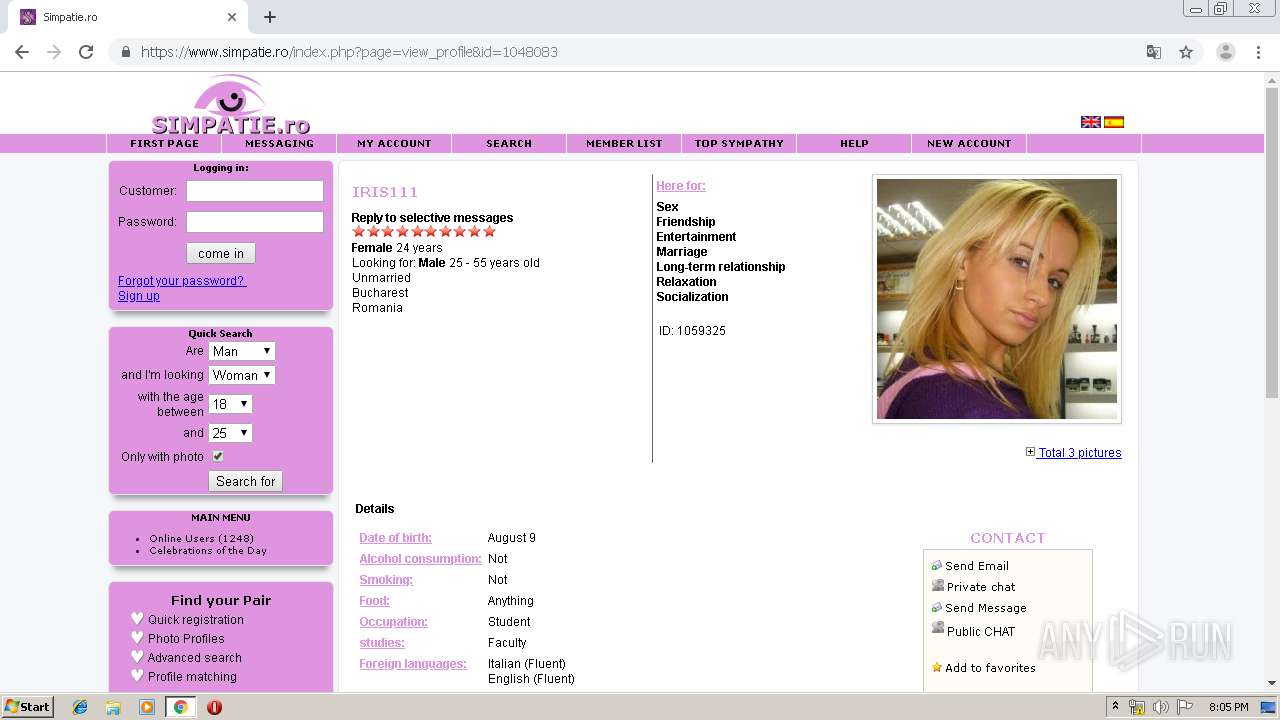Open the FIRST PAGE menu item
The image size is (1280, 720).
[x=164, y=143]
